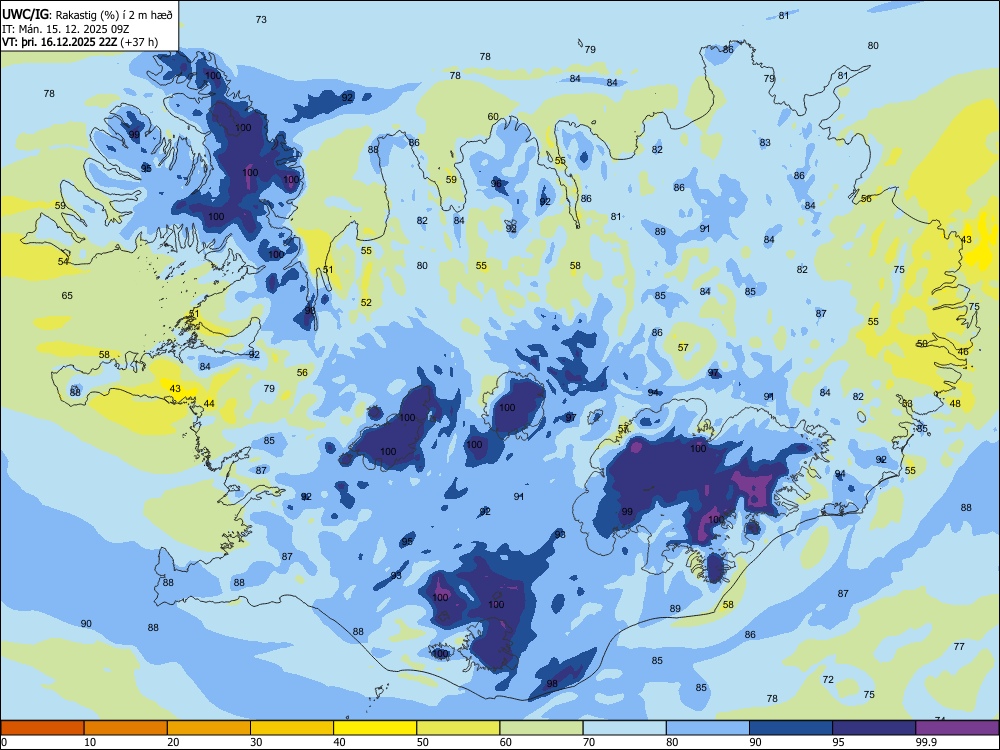The image size is (1000, 750).
Task: Click the humidity value '77' in the southeast sea
Action: pos(959,647)
